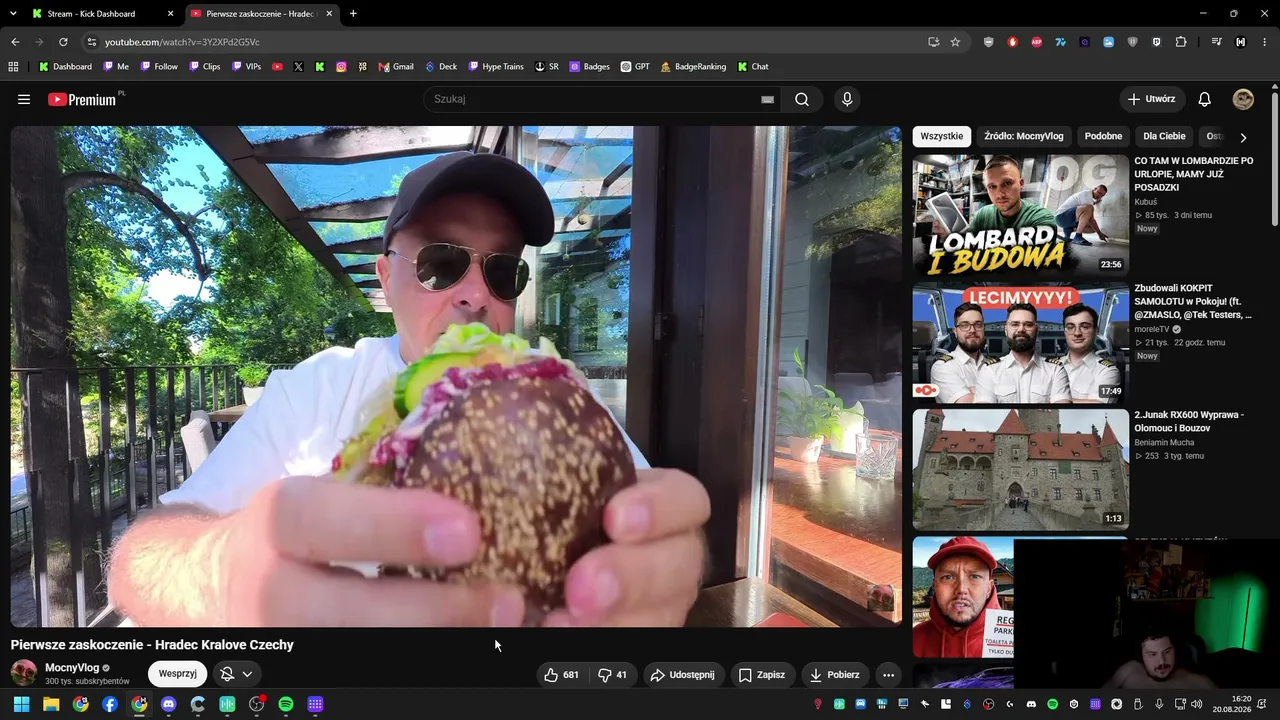Open the Hype Trains bookmark
The image size is (1280, 720).
pyautogui.click(x=495, y=67)
